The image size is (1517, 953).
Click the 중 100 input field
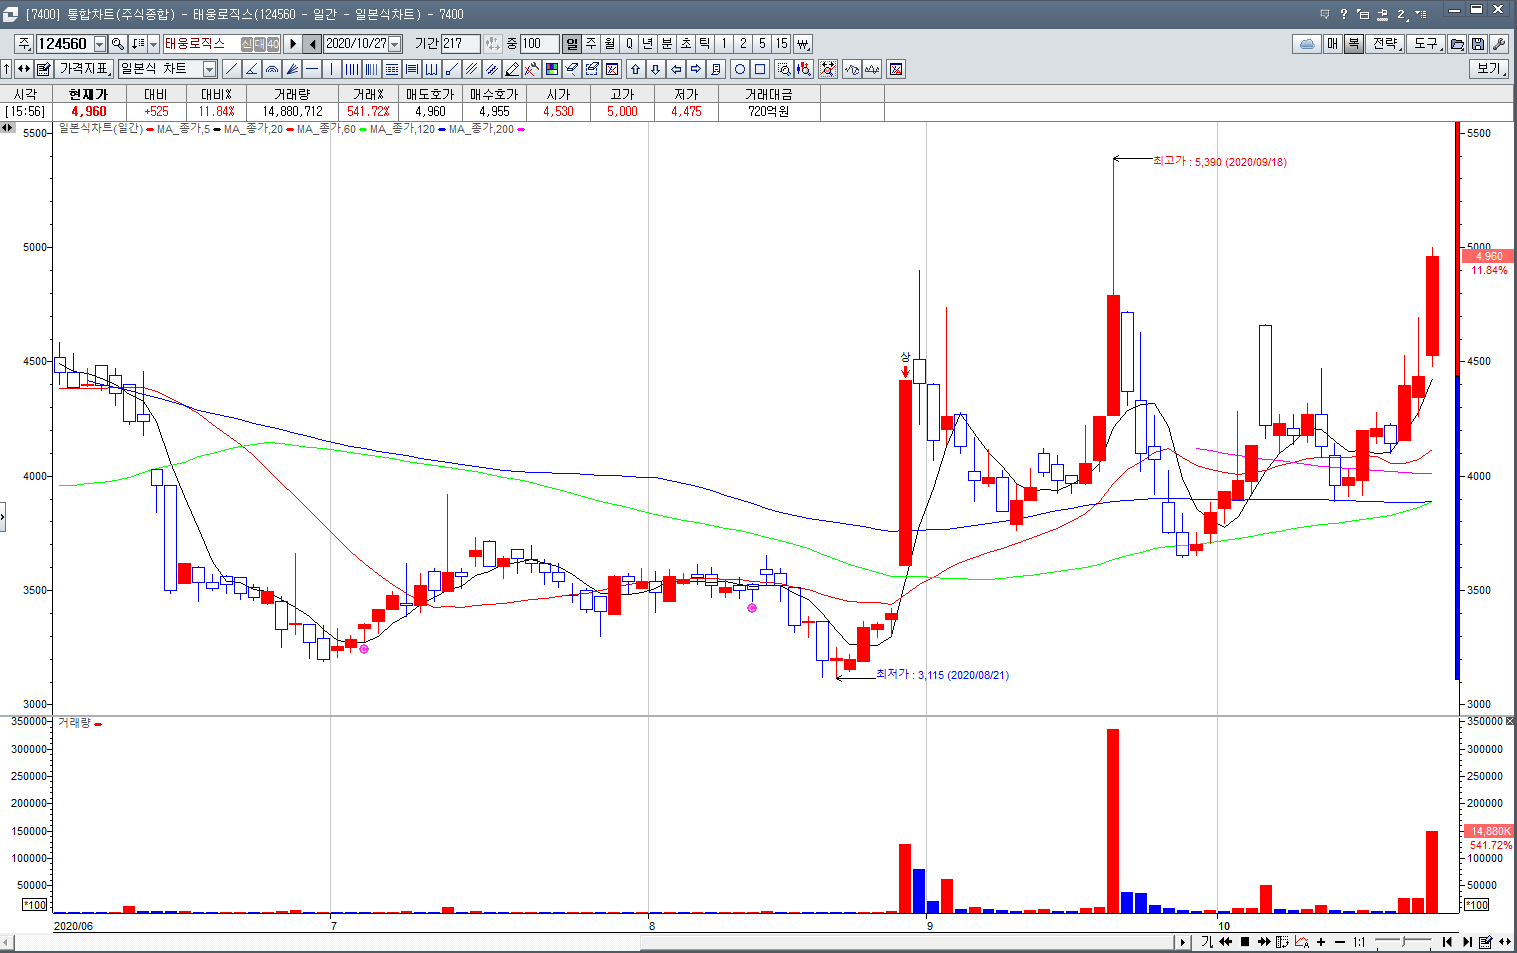point(539,44)
